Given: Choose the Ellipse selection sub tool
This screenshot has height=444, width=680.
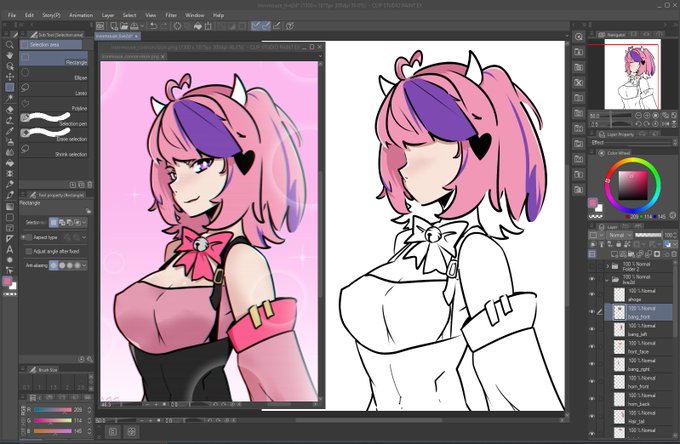Looking at the screenshot, I should coord(54,74).
